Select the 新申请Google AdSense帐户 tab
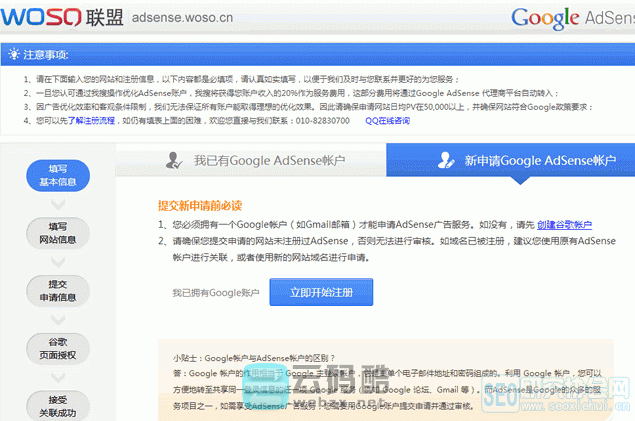This screenshot has height=421, width=635. tap(511, 160)
